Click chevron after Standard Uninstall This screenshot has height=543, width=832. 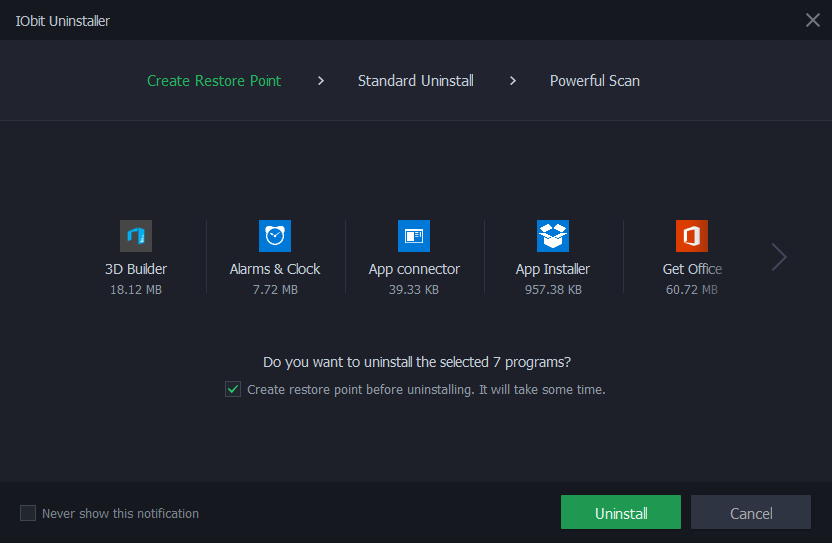(513, 81)
